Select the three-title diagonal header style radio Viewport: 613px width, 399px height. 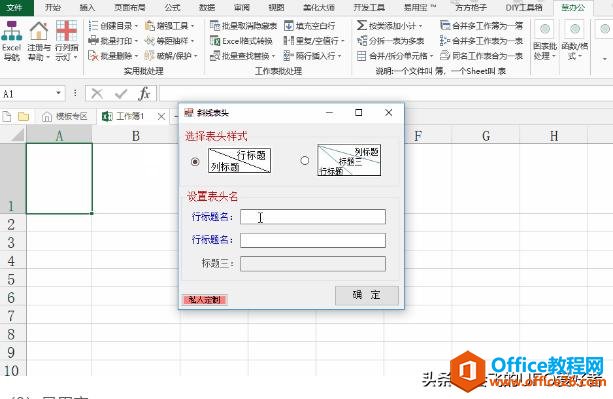pos(305,161)
